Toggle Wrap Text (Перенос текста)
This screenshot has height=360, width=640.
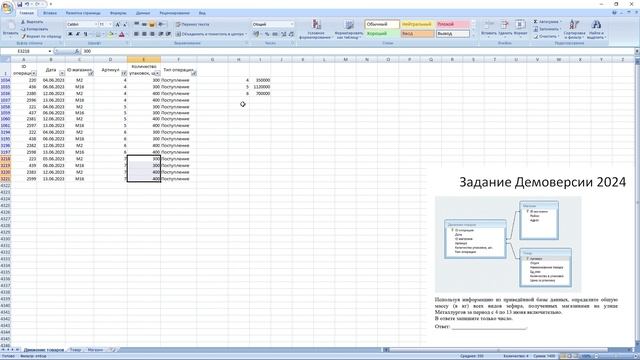[x=193, y=24]
